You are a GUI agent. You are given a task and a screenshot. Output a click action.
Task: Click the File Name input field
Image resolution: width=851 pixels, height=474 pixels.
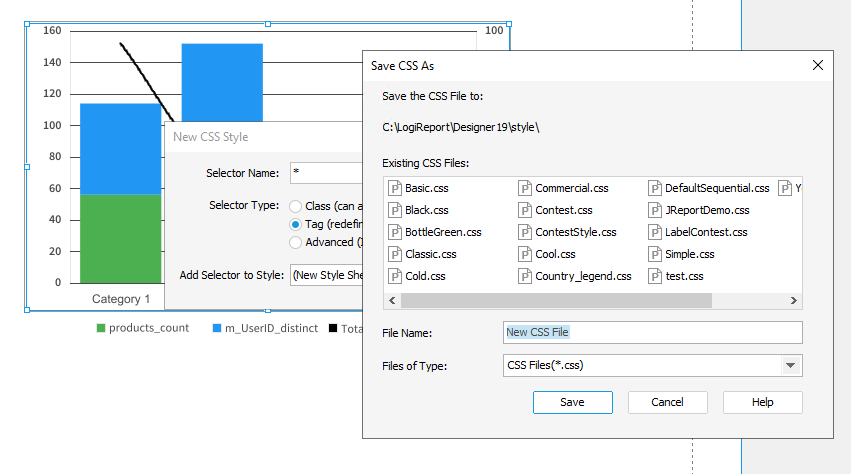coord(652,332)
